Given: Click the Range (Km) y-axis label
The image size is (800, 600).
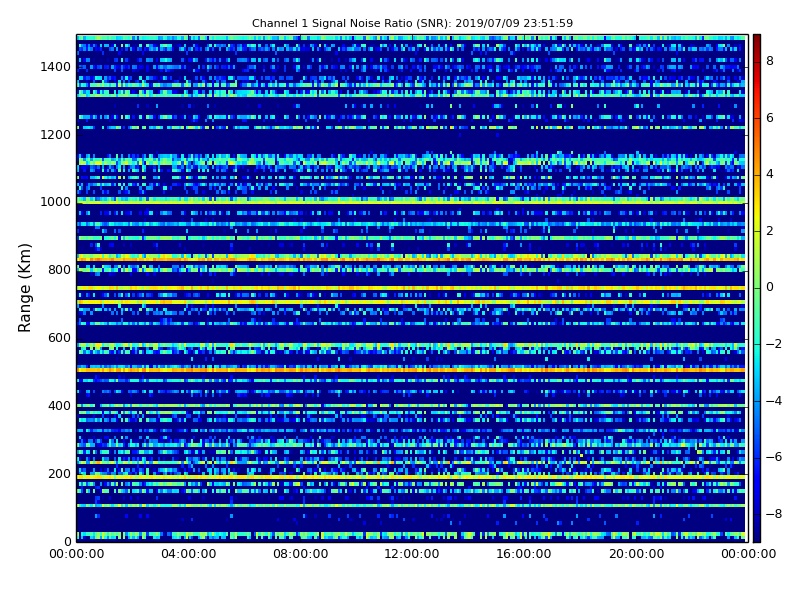Looking at the screenshot, I should 24,288.
